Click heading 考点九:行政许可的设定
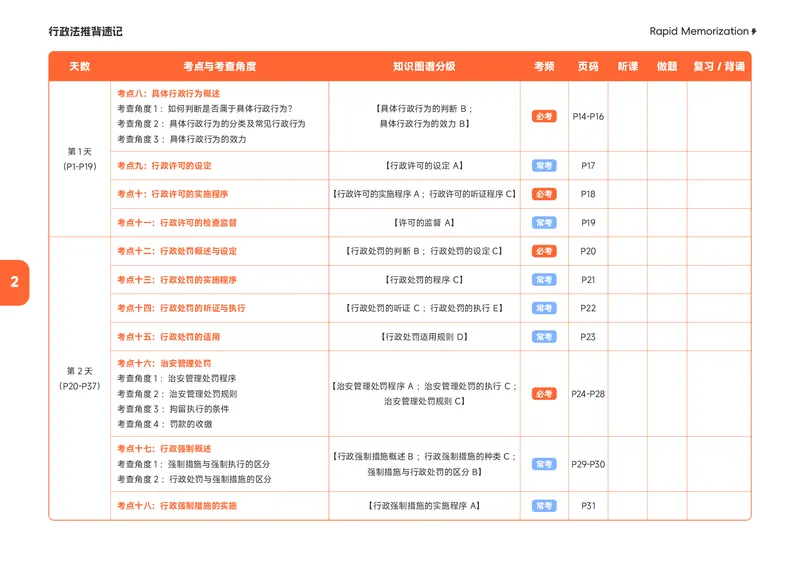The width and height of the screenshot is (800, 566). 164,166
